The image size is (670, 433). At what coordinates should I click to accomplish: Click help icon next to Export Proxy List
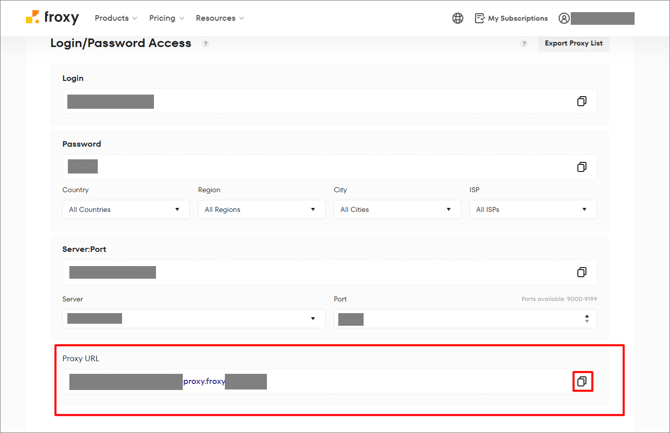point(524,44)
